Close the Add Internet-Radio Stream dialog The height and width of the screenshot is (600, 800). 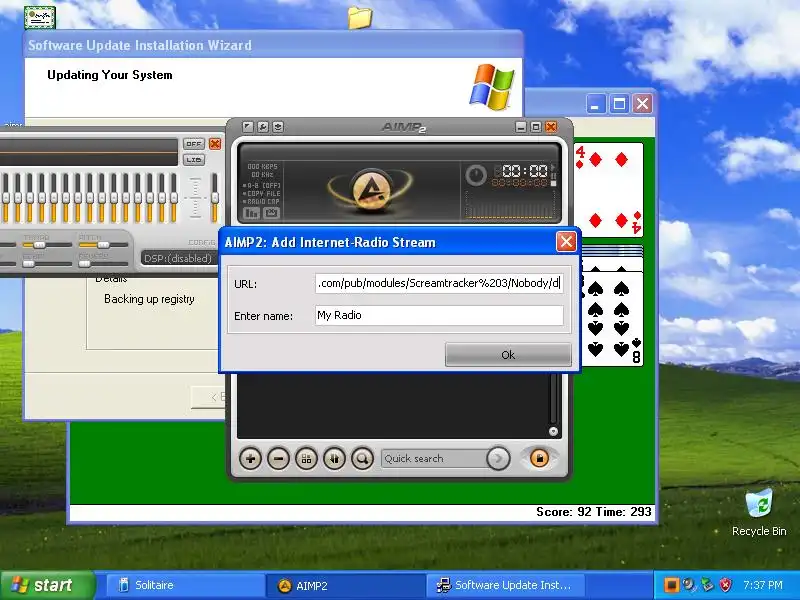pos(566,242)
